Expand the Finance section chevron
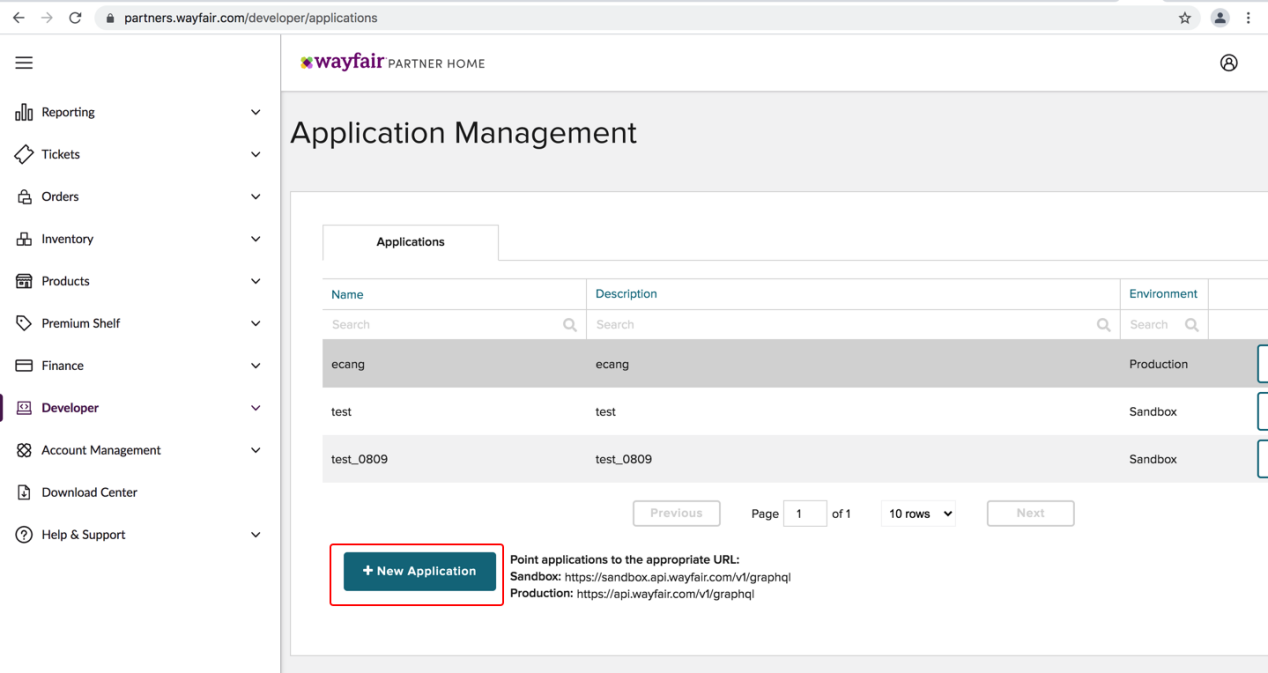Image resolution: width=1268 pixels, height=673 pixels. 255,366
